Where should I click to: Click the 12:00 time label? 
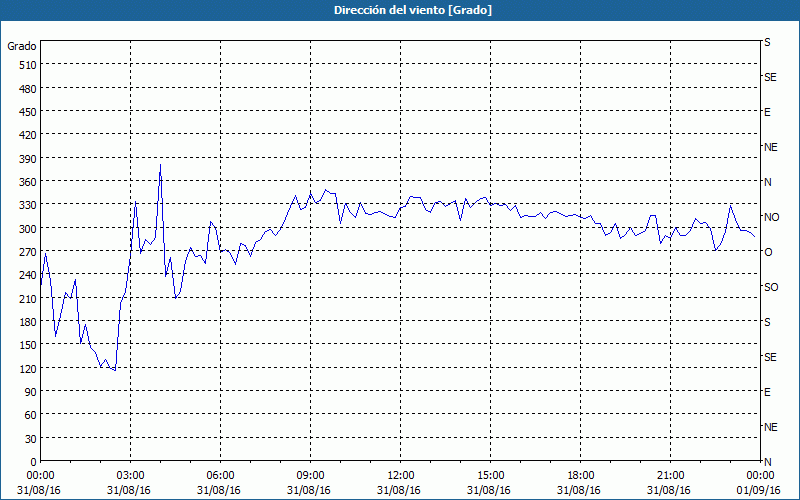[x=401, y=476]
